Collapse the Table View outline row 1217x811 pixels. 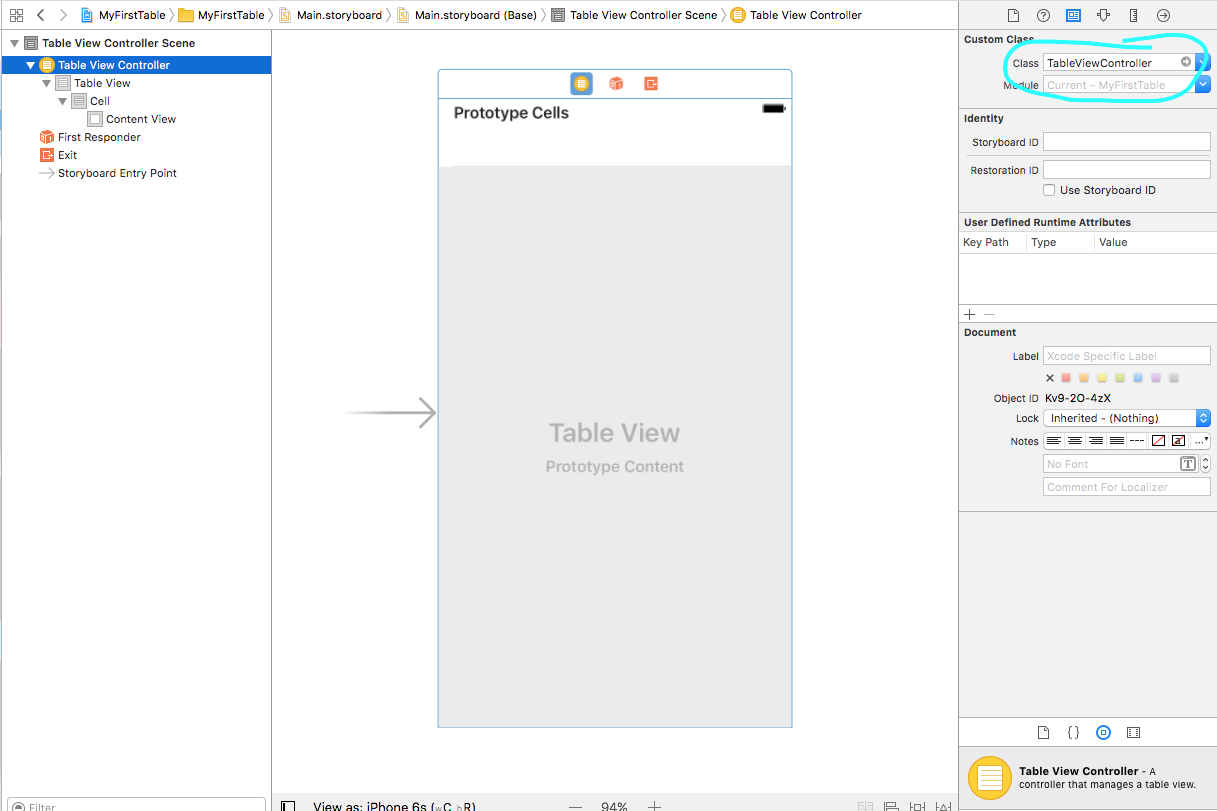(x=46, y=83)
